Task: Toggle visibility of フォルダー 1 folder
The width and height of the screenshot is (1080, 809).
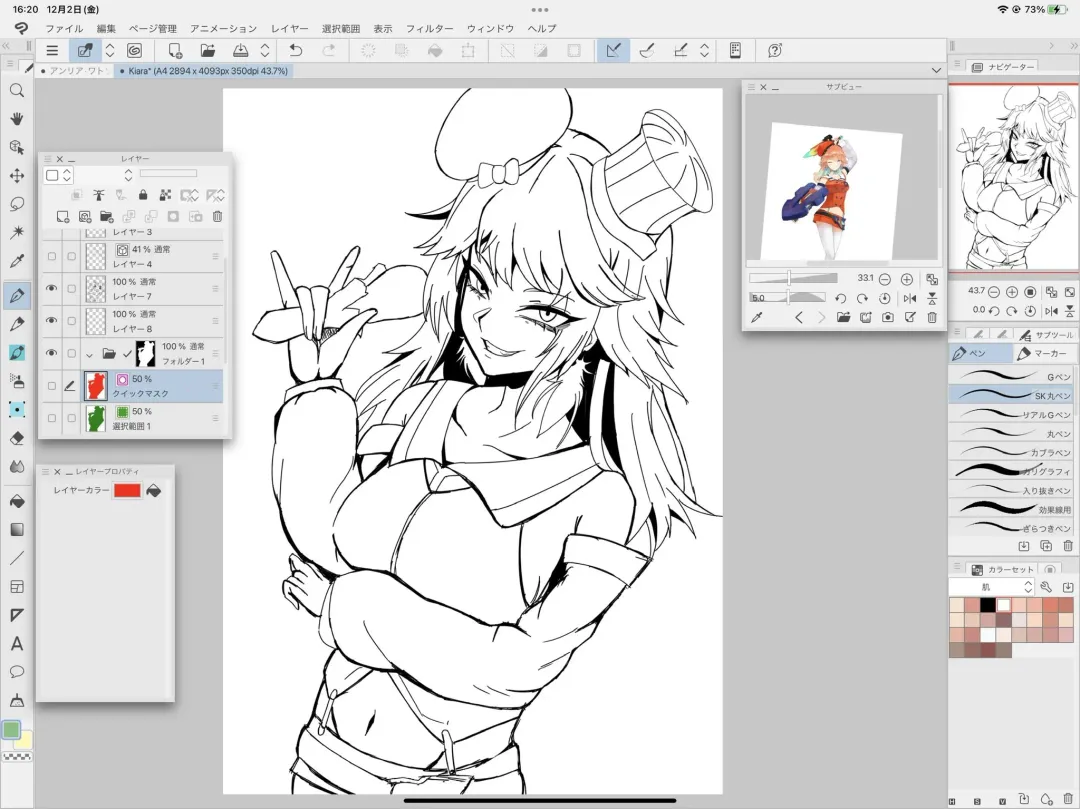Action: 51,353
